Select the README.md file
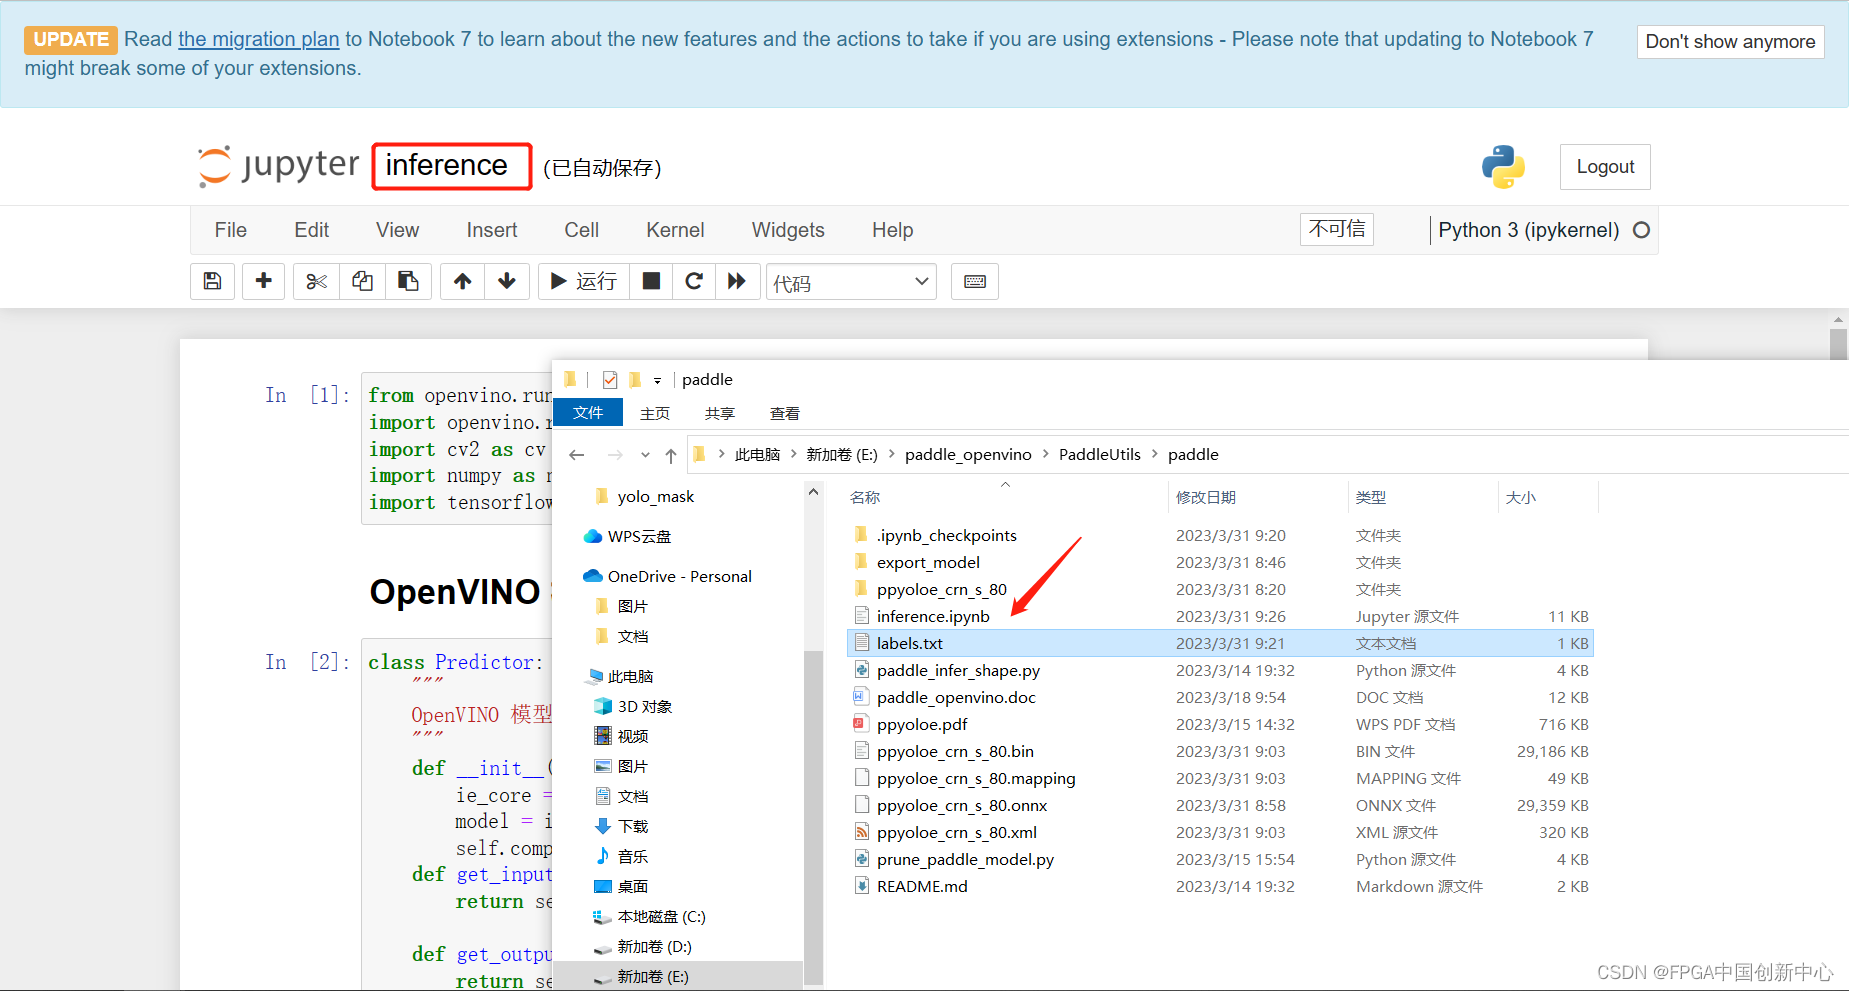The image size is (1849, 991). click(922, 886)
